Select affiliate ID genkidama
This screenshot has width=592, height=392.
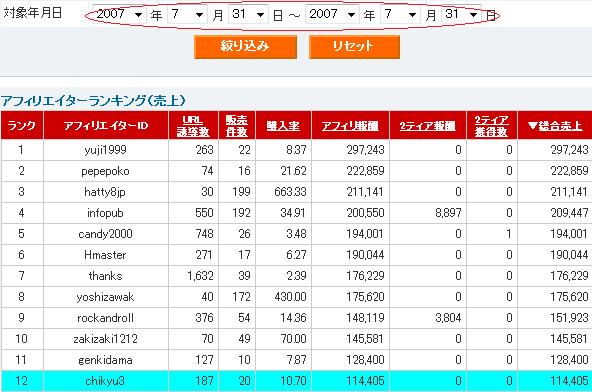105,360
